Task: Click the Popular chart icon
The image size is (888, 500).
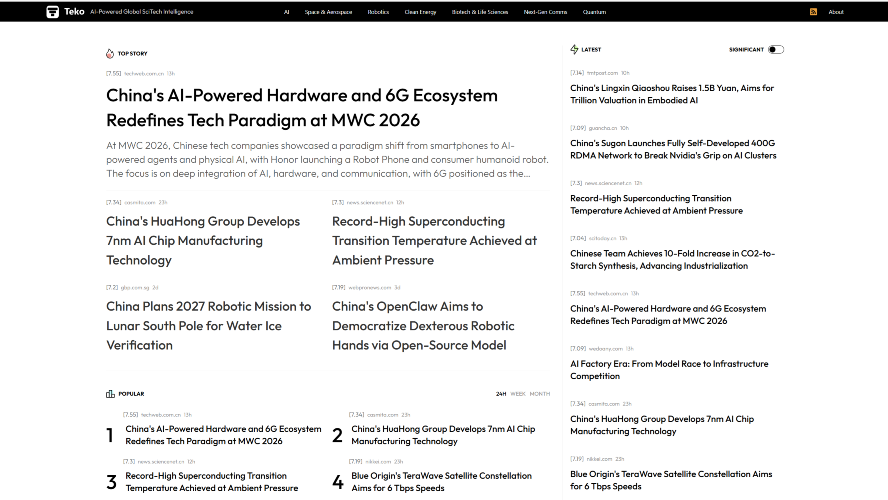Action: [110, 394]
